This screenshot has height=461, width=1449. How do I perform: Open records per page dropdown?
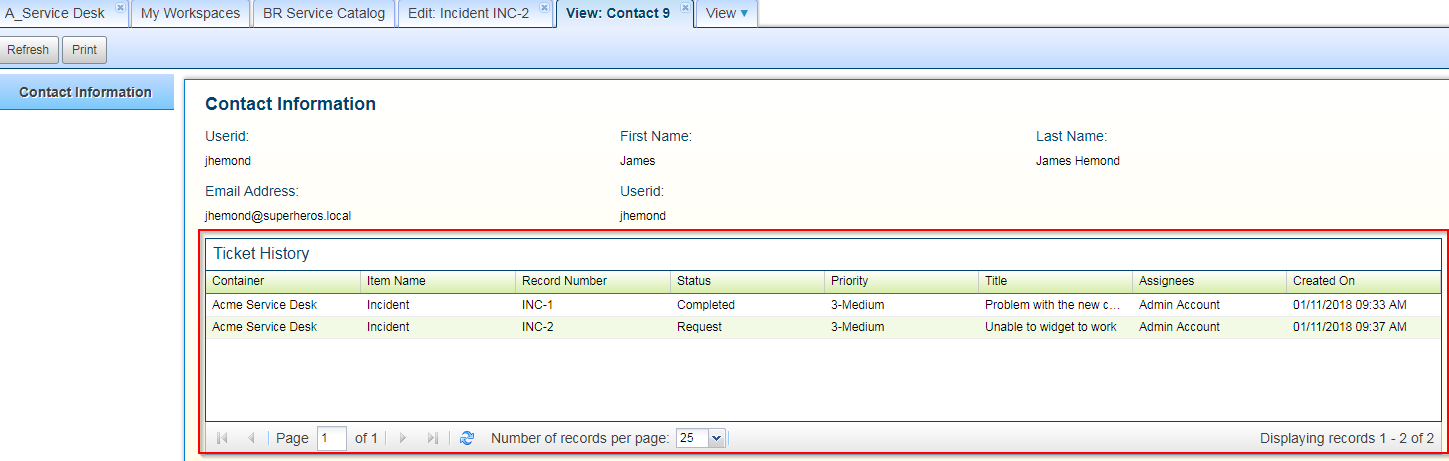click(716, 438)
